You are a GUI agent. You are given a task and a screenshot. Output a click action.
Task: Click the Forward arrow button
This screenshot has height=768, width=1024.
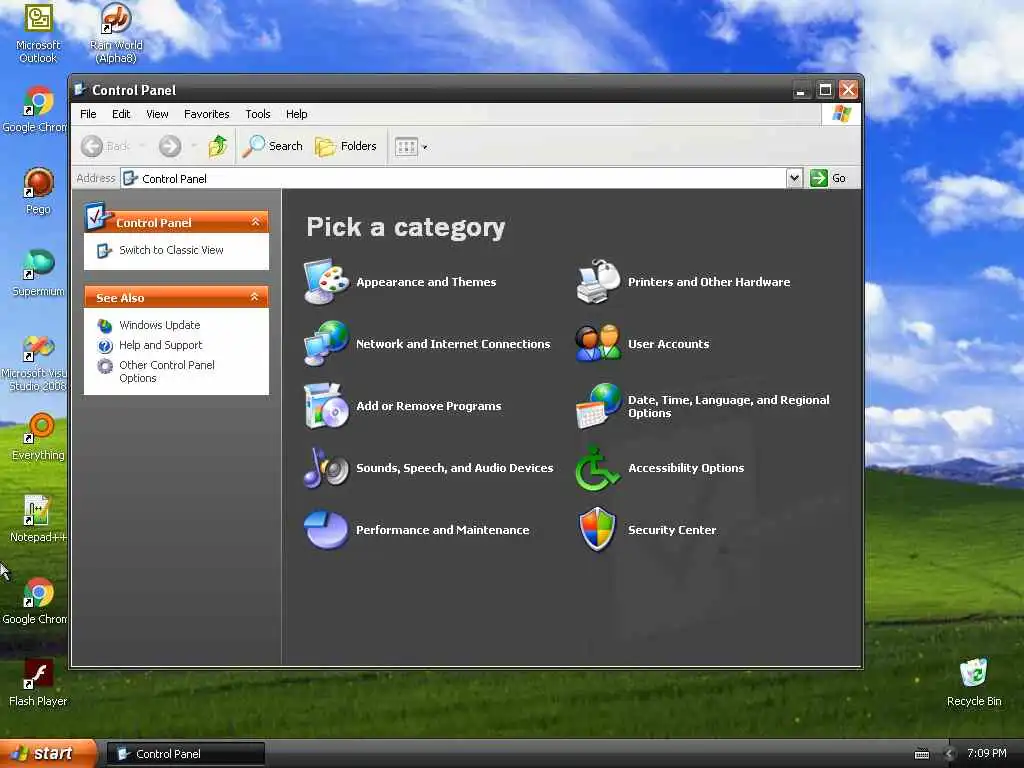click(x=170, y=146)
